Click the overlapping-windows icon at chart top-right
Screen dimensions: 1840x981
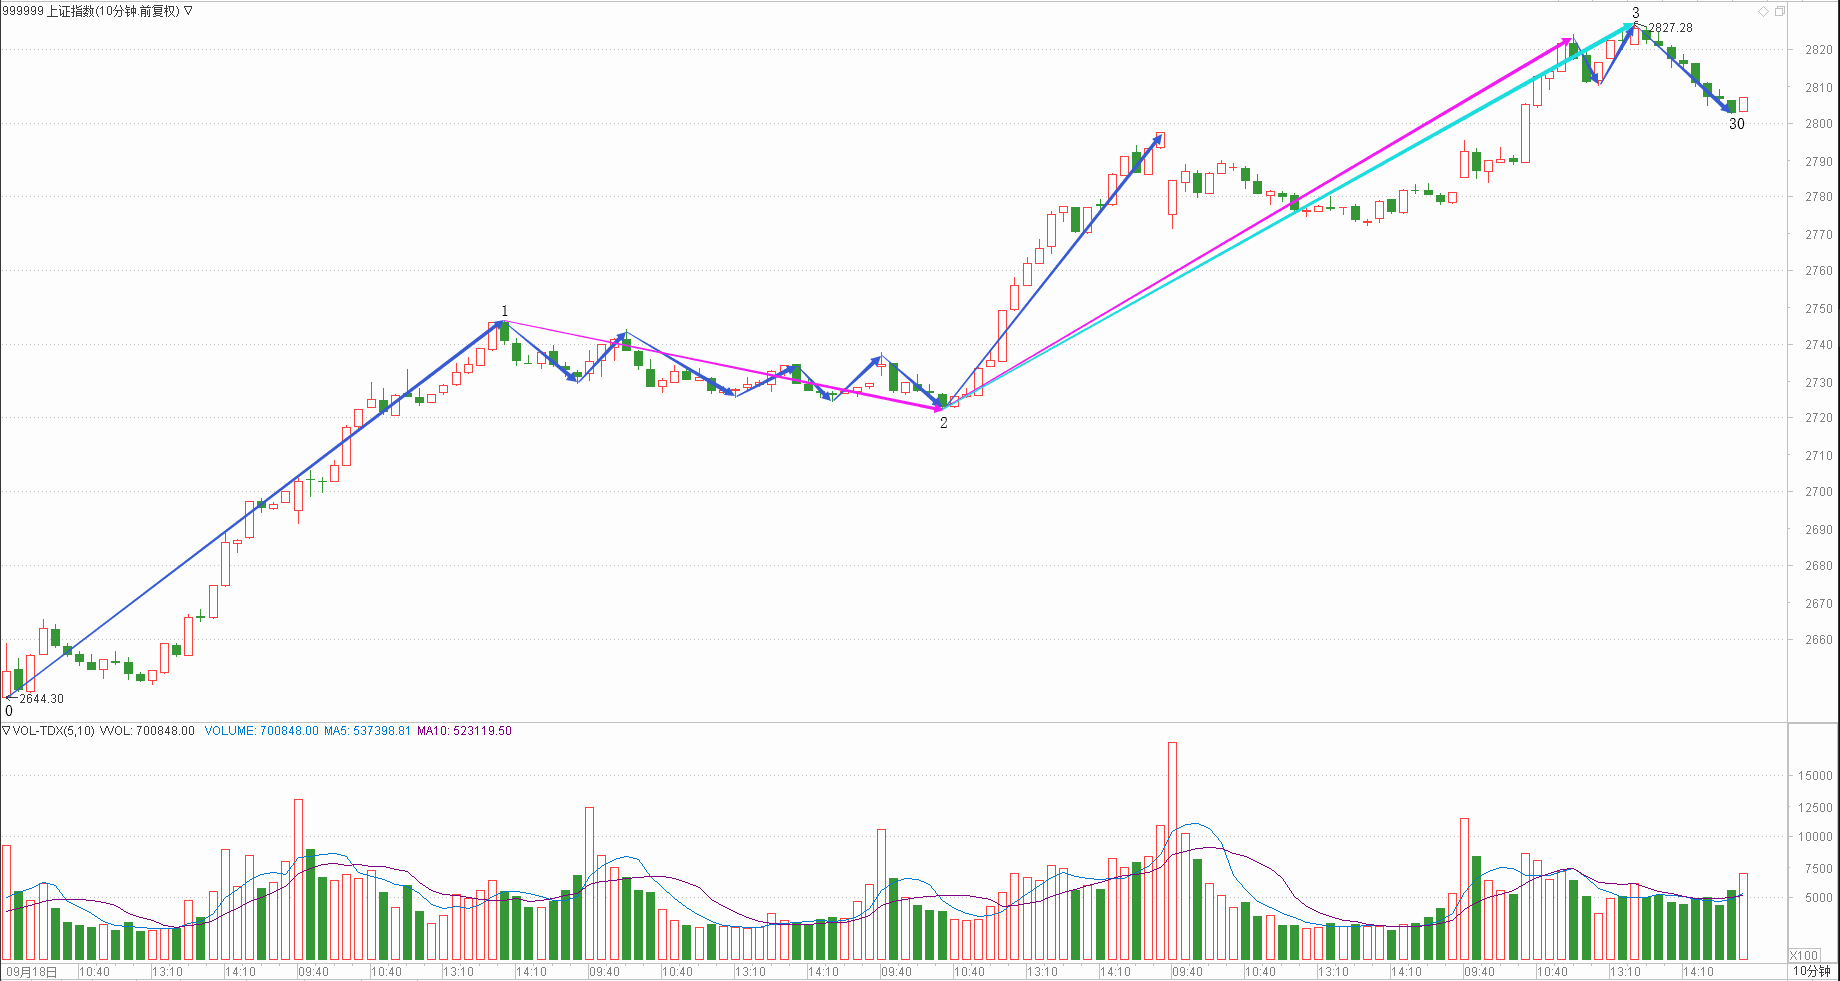point(1780,11)
